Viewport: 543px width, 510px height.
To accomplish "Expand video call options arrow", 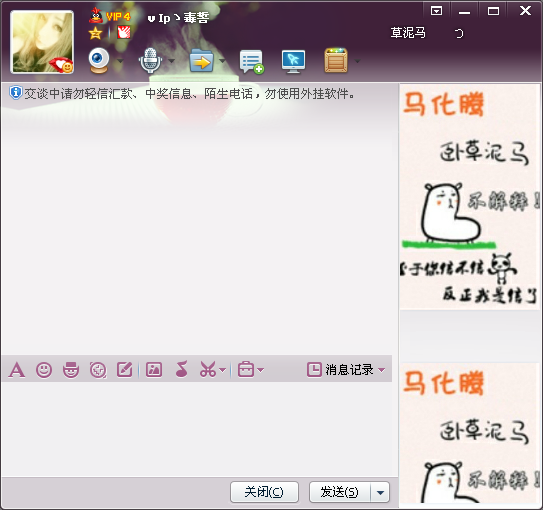I will coord(120,61).
